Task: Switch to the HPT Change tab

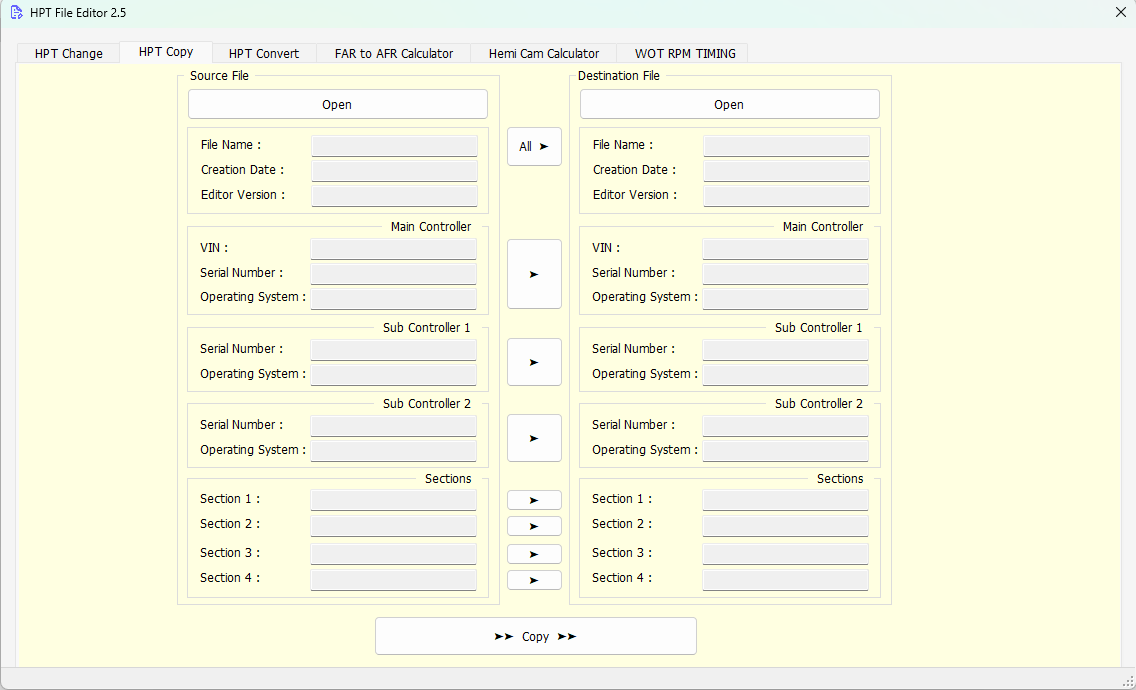Action: coord(68,54)
